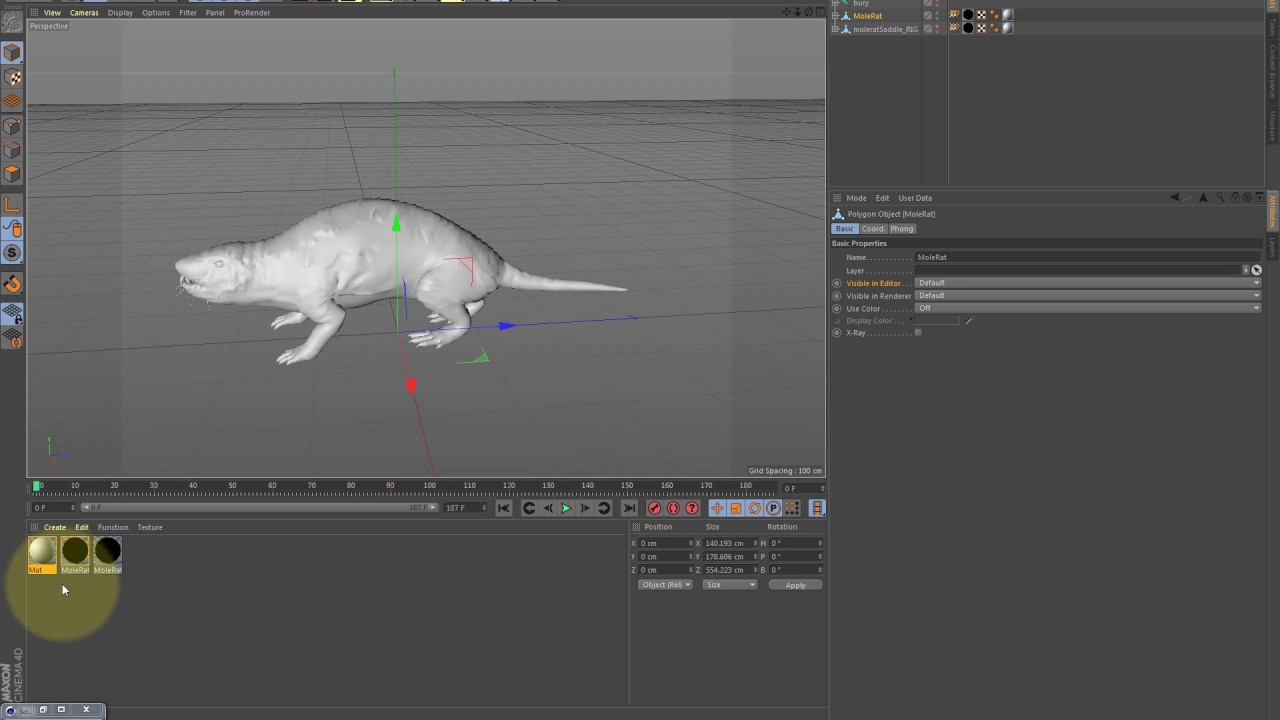
Task: Enable X-Ray in Basic Properties
Action: (918, 332)
